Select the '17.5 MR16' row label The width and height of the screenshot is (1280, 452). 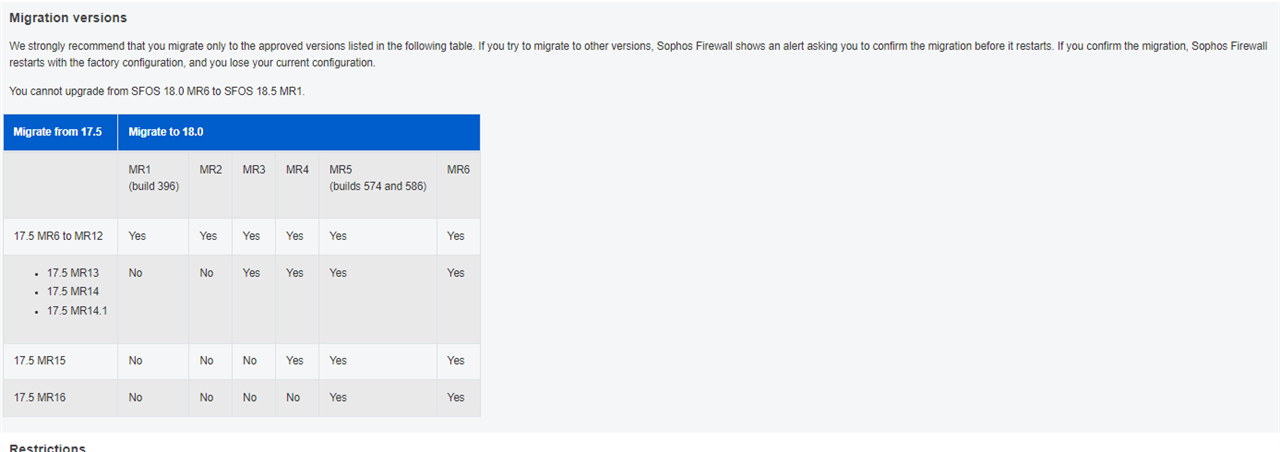(x=40, y=397)
